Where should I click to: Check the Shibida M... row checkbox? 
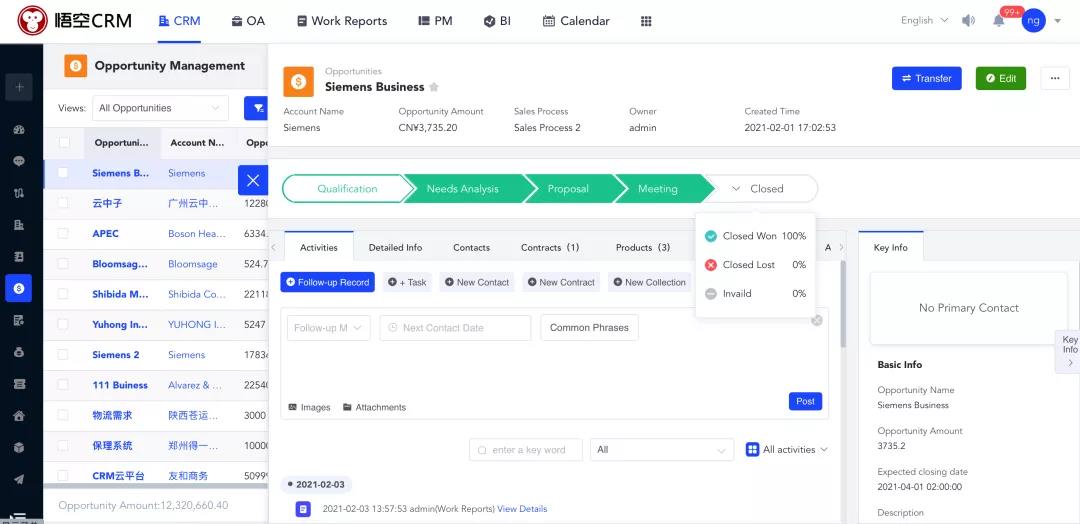[x=63, y=294]
